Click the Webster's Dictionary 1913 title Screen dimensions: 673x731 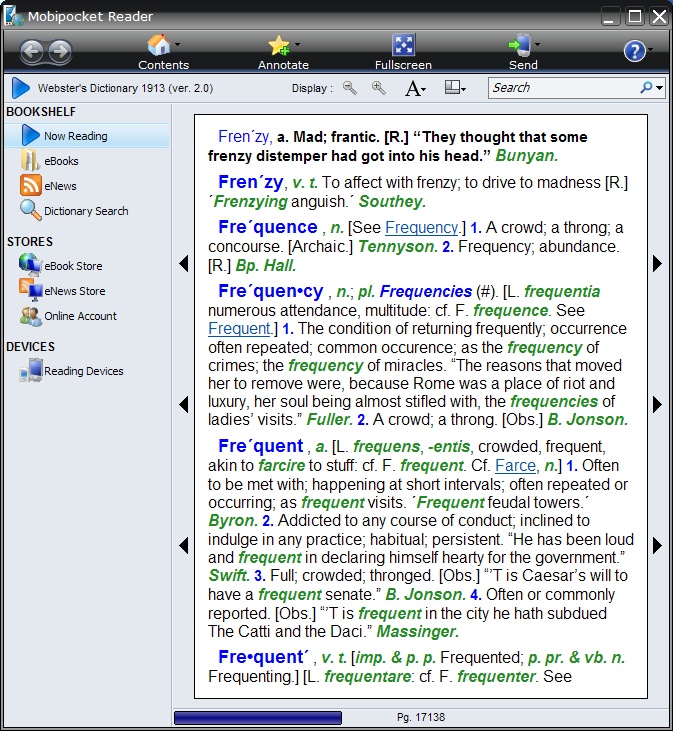tap(125, 88)
